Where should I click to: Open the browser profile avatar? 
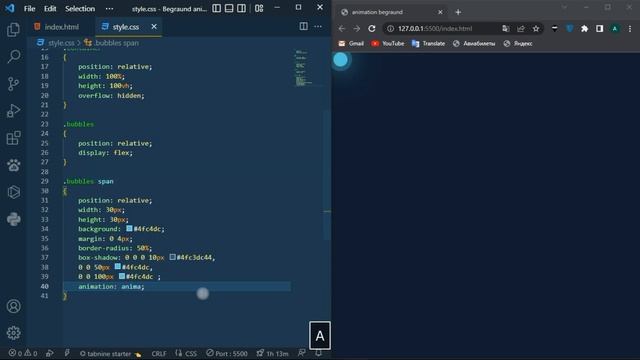point(615,29)
